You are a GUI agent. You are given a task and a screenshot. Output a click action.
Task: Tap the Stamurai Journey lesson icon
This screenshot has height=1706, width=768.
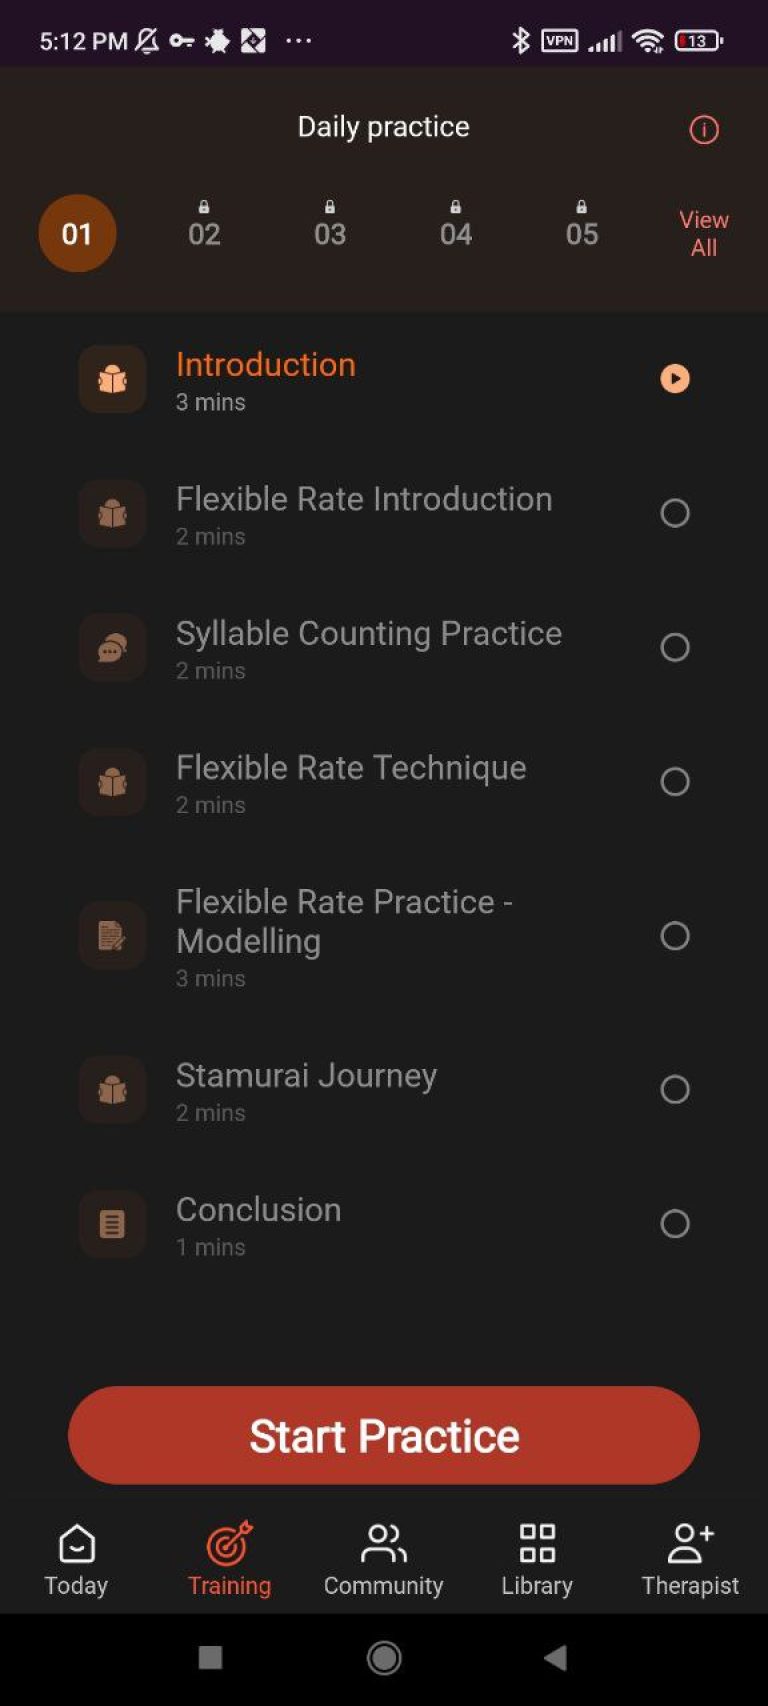click(x=112, y=1089)
